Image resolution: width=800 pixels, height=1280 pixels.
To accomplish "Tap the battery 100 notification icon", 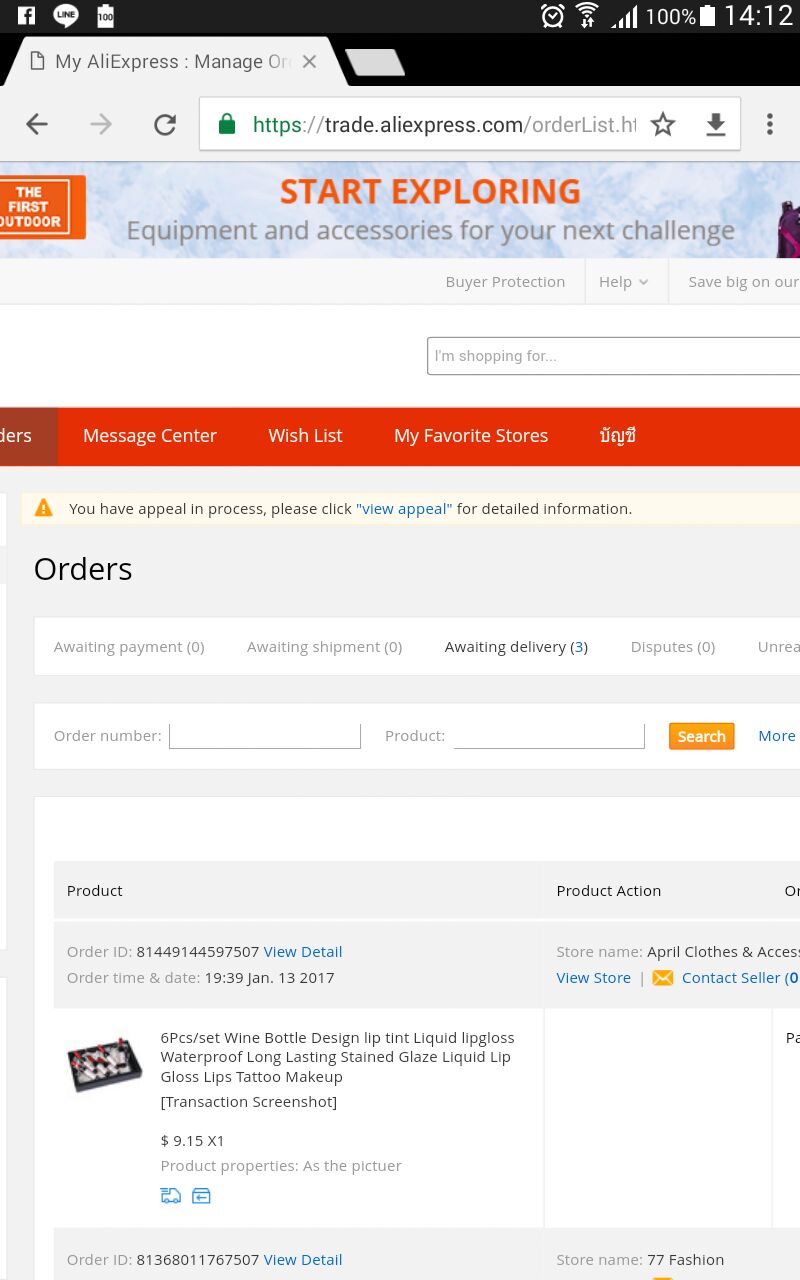I will pyautogui.click(x=105, y=15).
